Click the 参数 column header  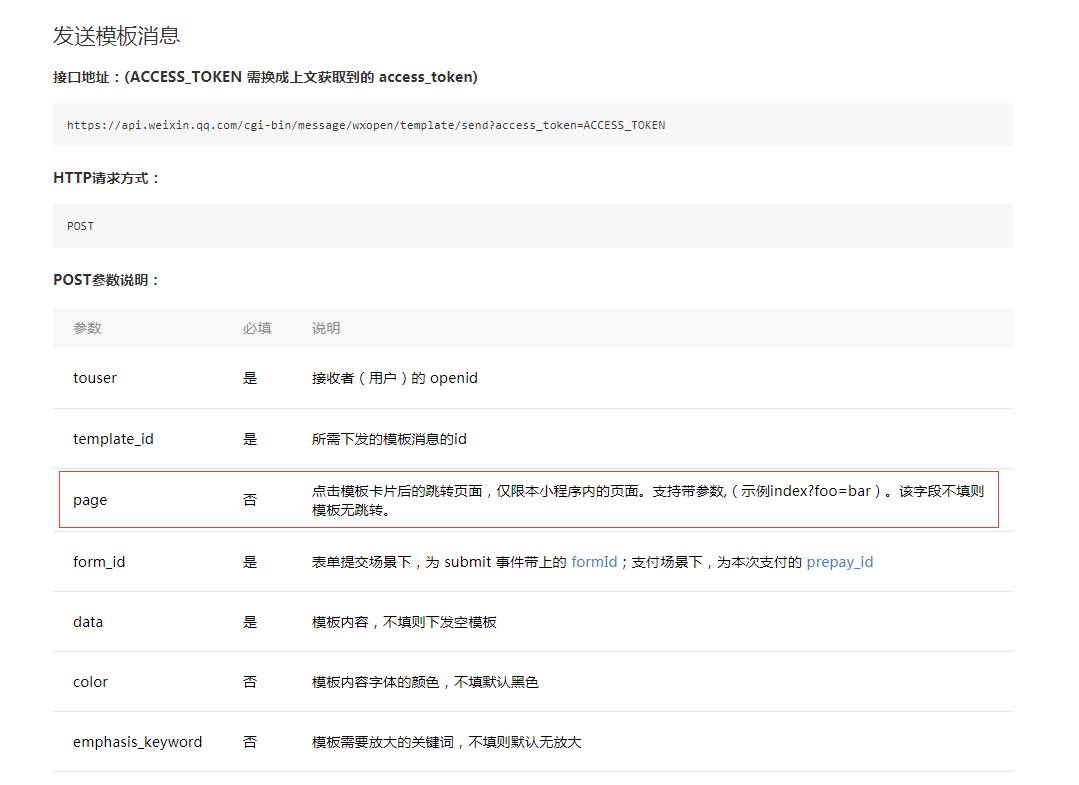point(87,328)
